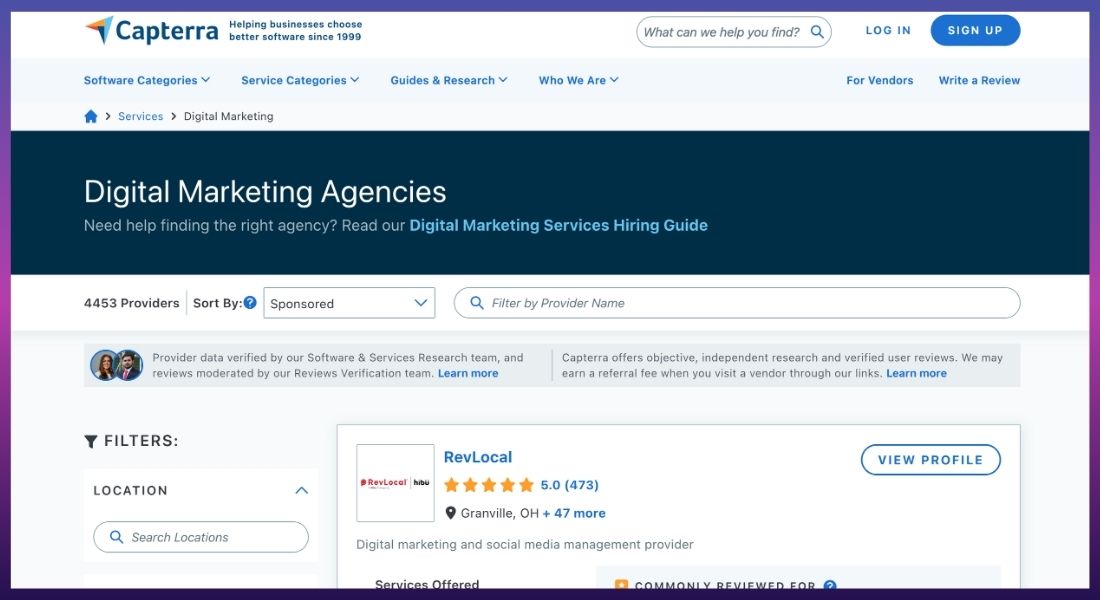The height and width of the screenshot is (600, 1100).
Task: Expand the Software Categories menu
Action: click(x=147, y=80)
